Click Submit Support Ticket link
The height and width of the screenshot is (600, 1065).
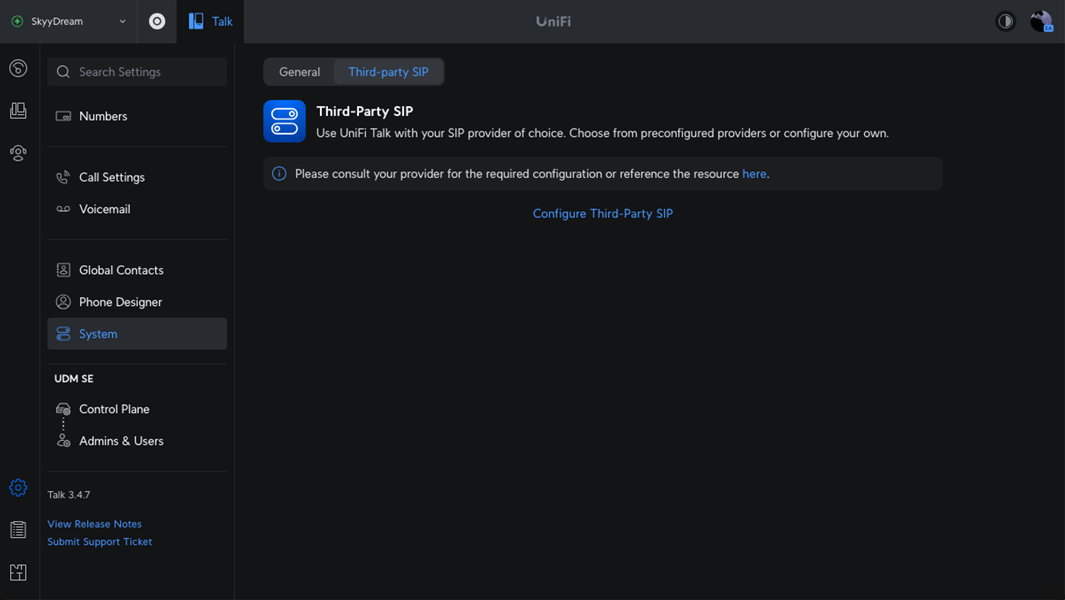[99, 542]
